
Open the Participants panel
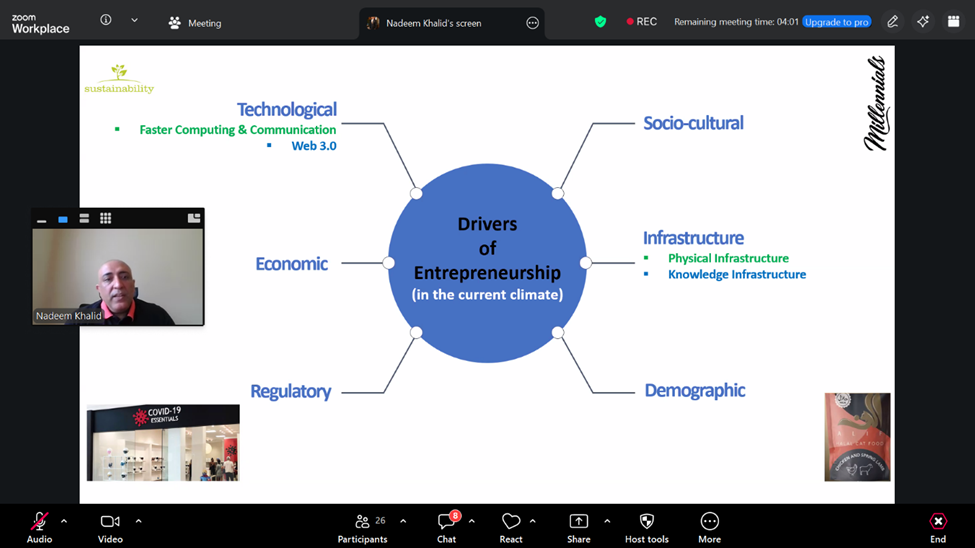point(362,526)
